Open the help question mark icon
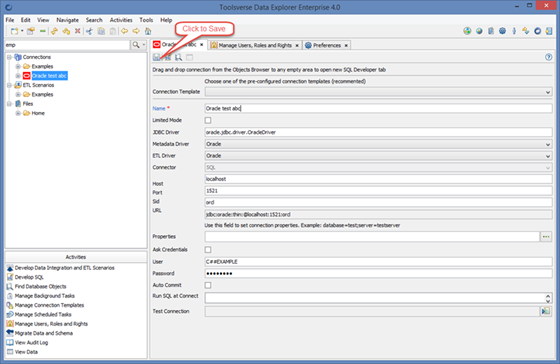 pyautogui.click(x=549, y=57)
